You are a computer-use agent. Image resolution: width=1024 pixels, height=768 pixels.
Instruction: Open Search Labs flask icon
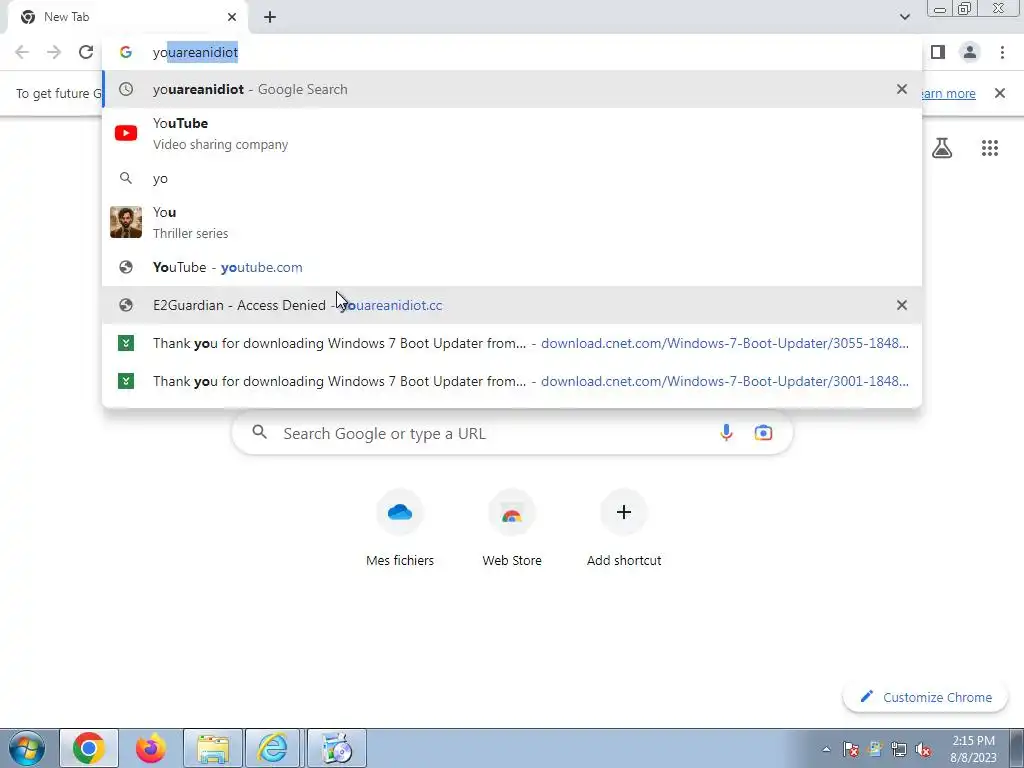click(942, 148)
